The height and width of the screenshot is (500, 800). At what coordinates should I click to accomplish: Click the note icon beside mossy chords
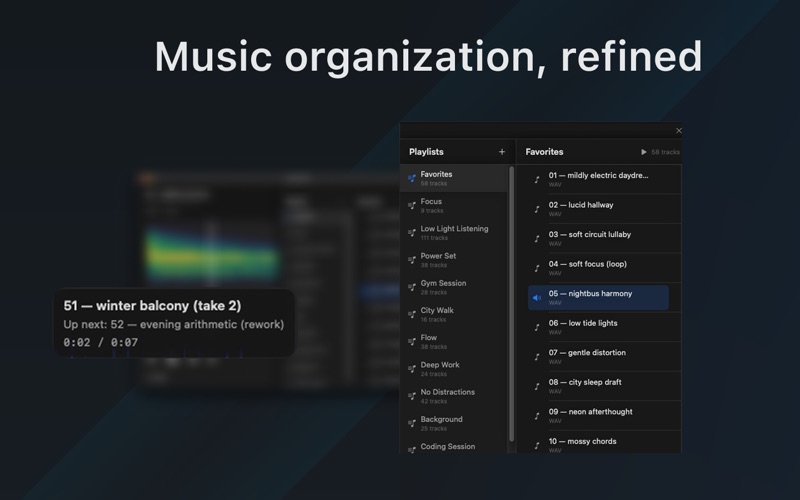(537, 445)
